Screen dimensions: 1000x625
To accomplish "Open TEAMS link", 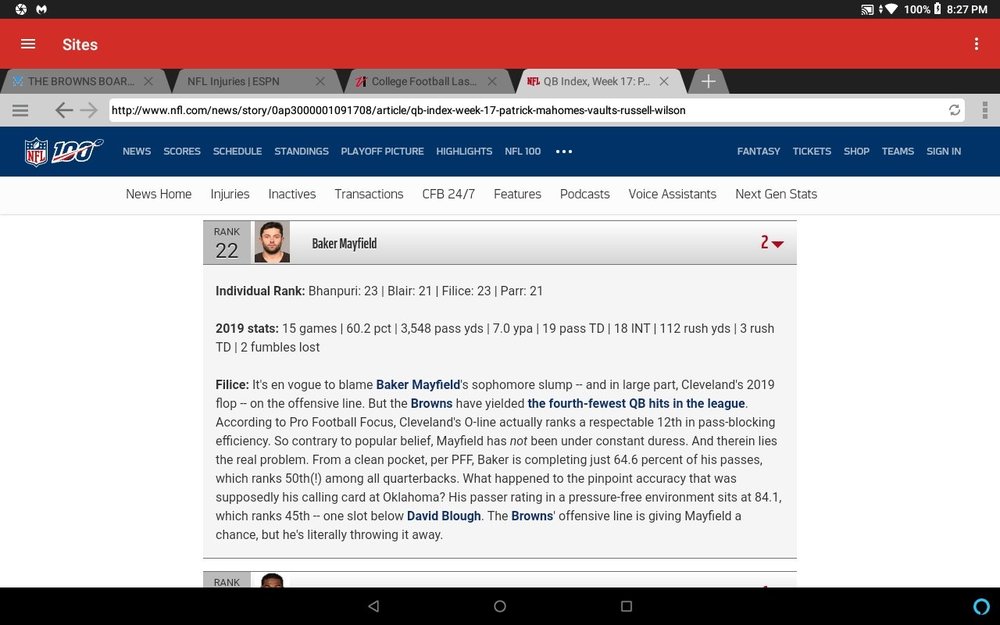I will (x=897, y=152).
